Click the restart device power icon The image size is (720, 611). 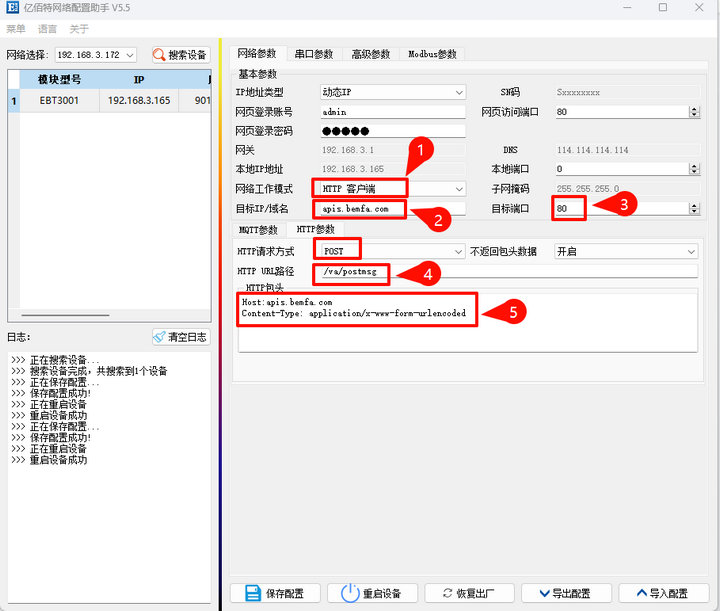(x=349, y=593)
